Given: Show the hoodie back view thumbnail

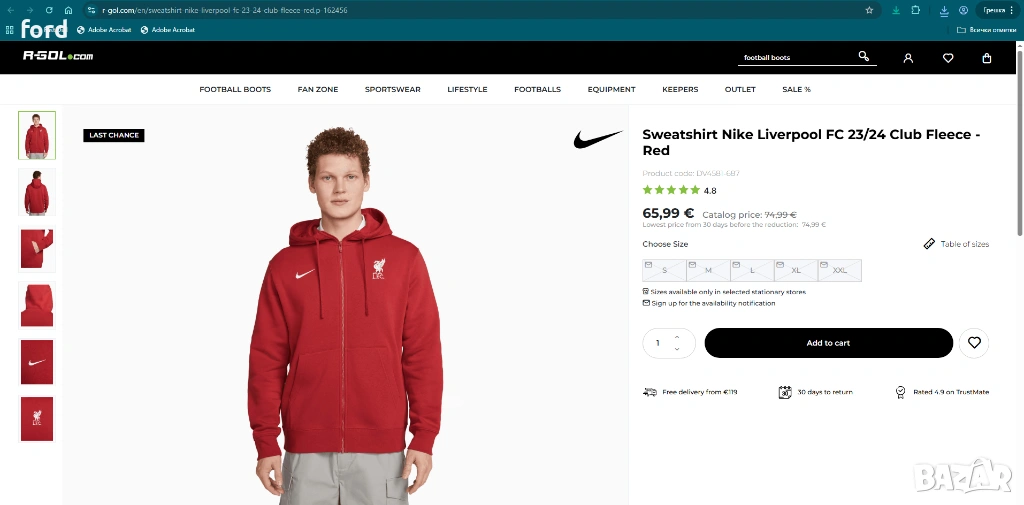Looking at the screenshot, I should tap(37, 192).
